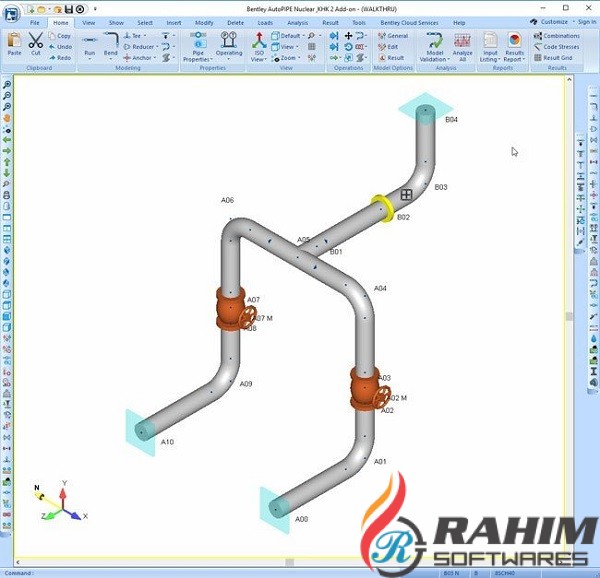Expand the Anchor dropdown

tap(155, 58)
